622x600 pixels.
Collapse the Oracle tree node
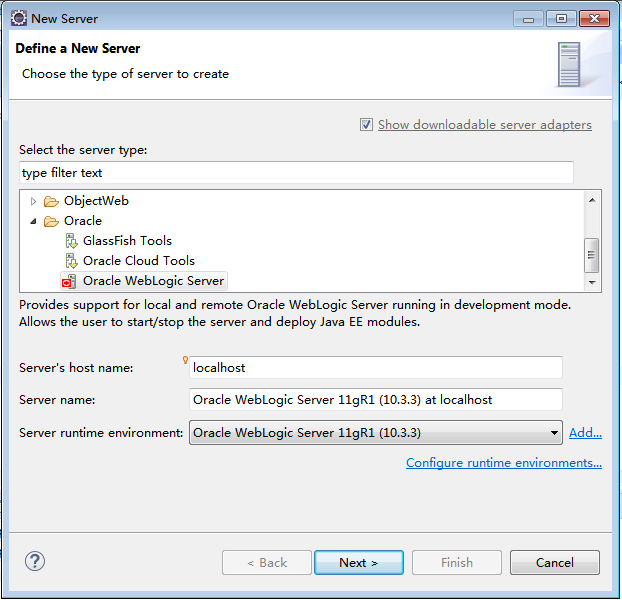click(33, 221)
